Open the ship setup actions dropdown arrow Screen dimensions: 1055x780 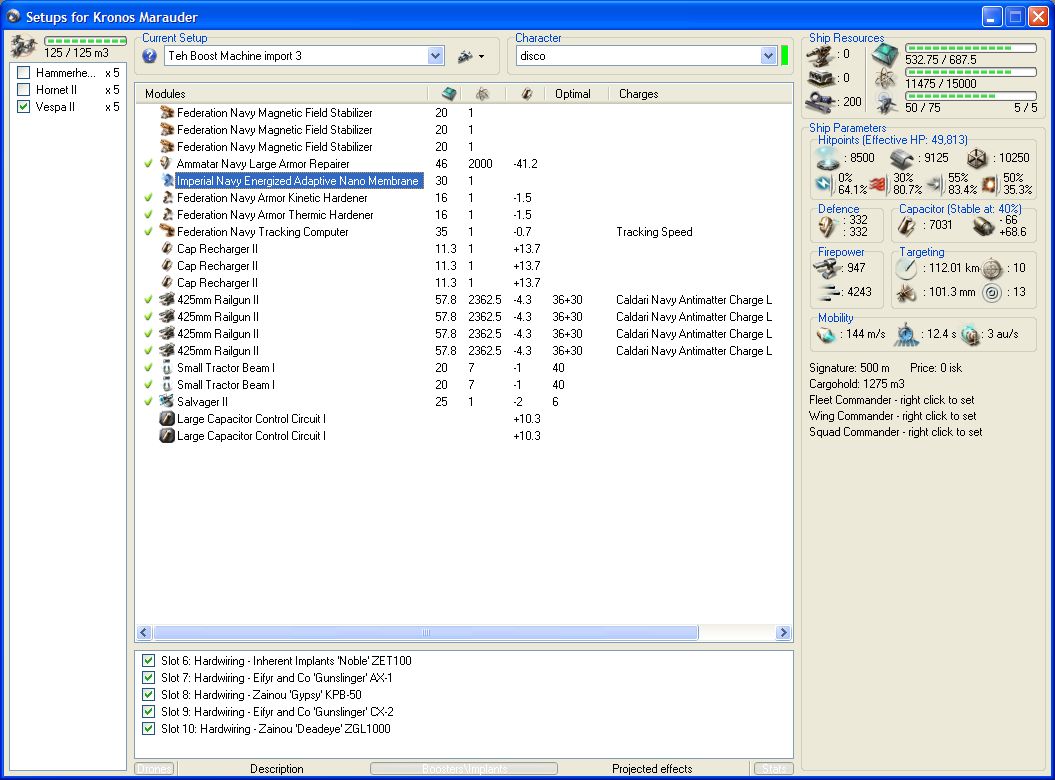481,57
